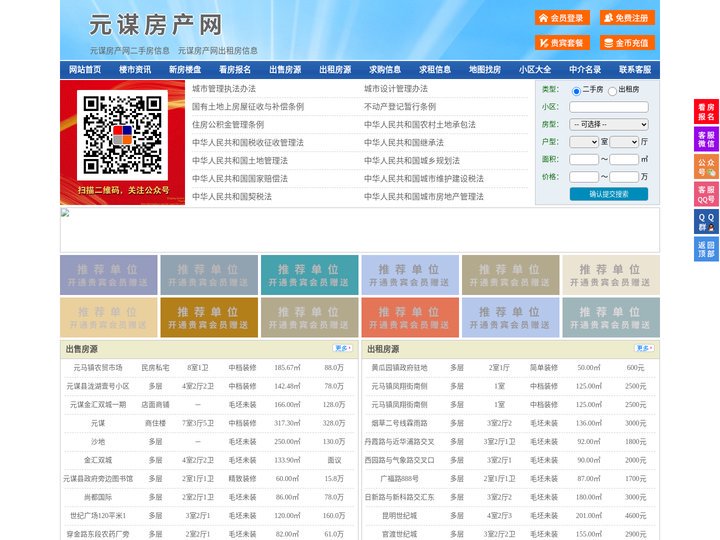Viewport: 720px width, 540px height.
Task: Open 昆明世纪城 rental listing
Action: [x=399, y=516]
